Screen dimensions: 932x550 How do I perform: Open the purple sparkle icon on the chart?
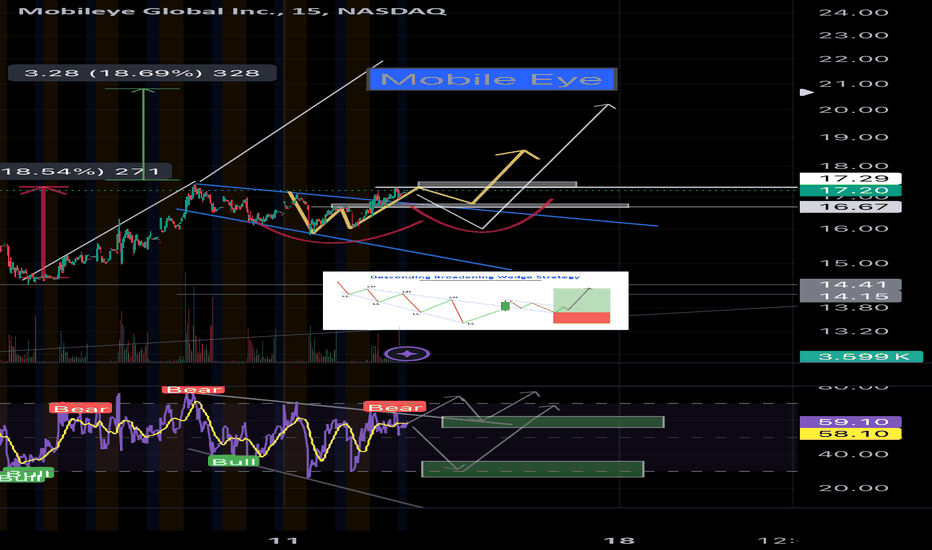point(407,354)
